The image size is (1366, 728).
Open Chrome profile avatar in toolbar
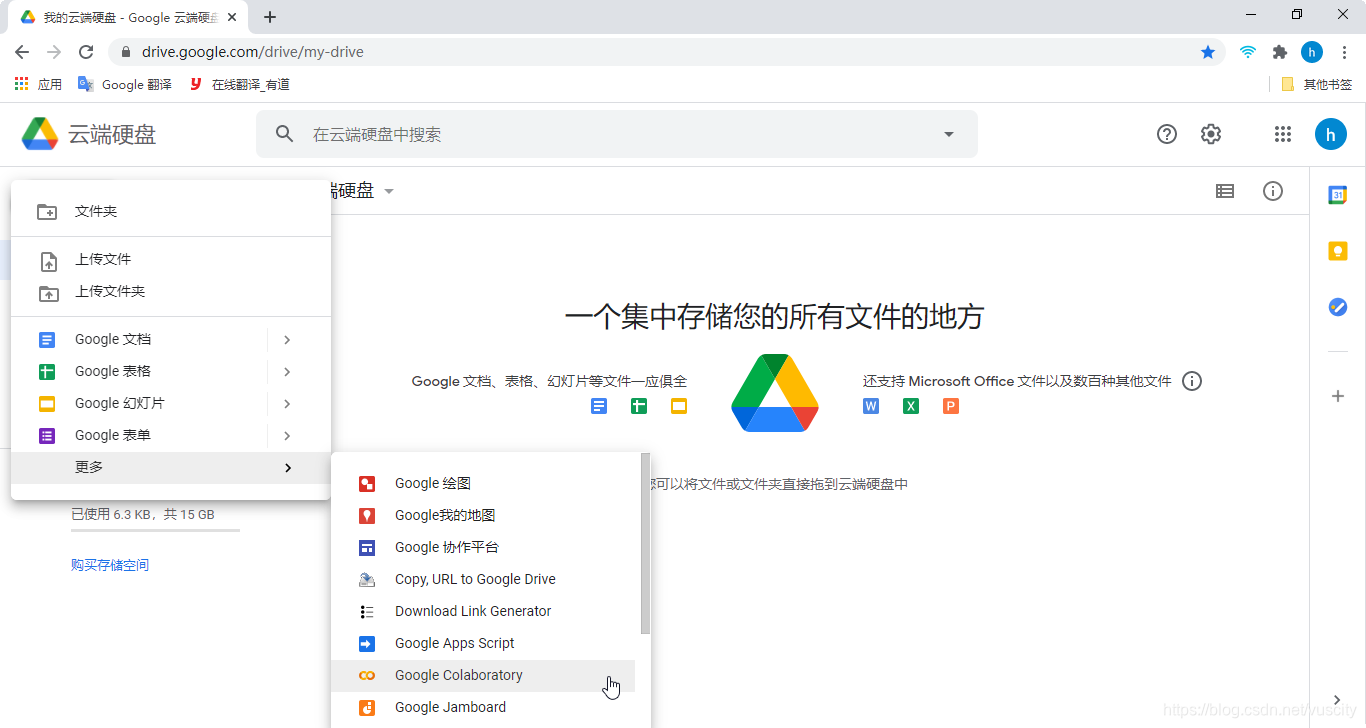coord(1312,52)
